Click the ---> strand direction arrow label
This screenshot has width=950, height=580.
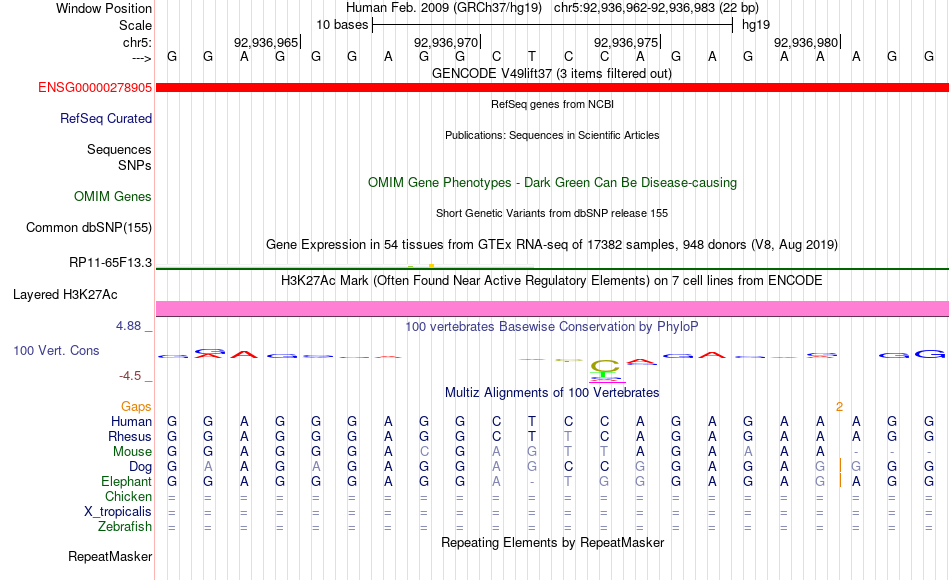[141, 58]
